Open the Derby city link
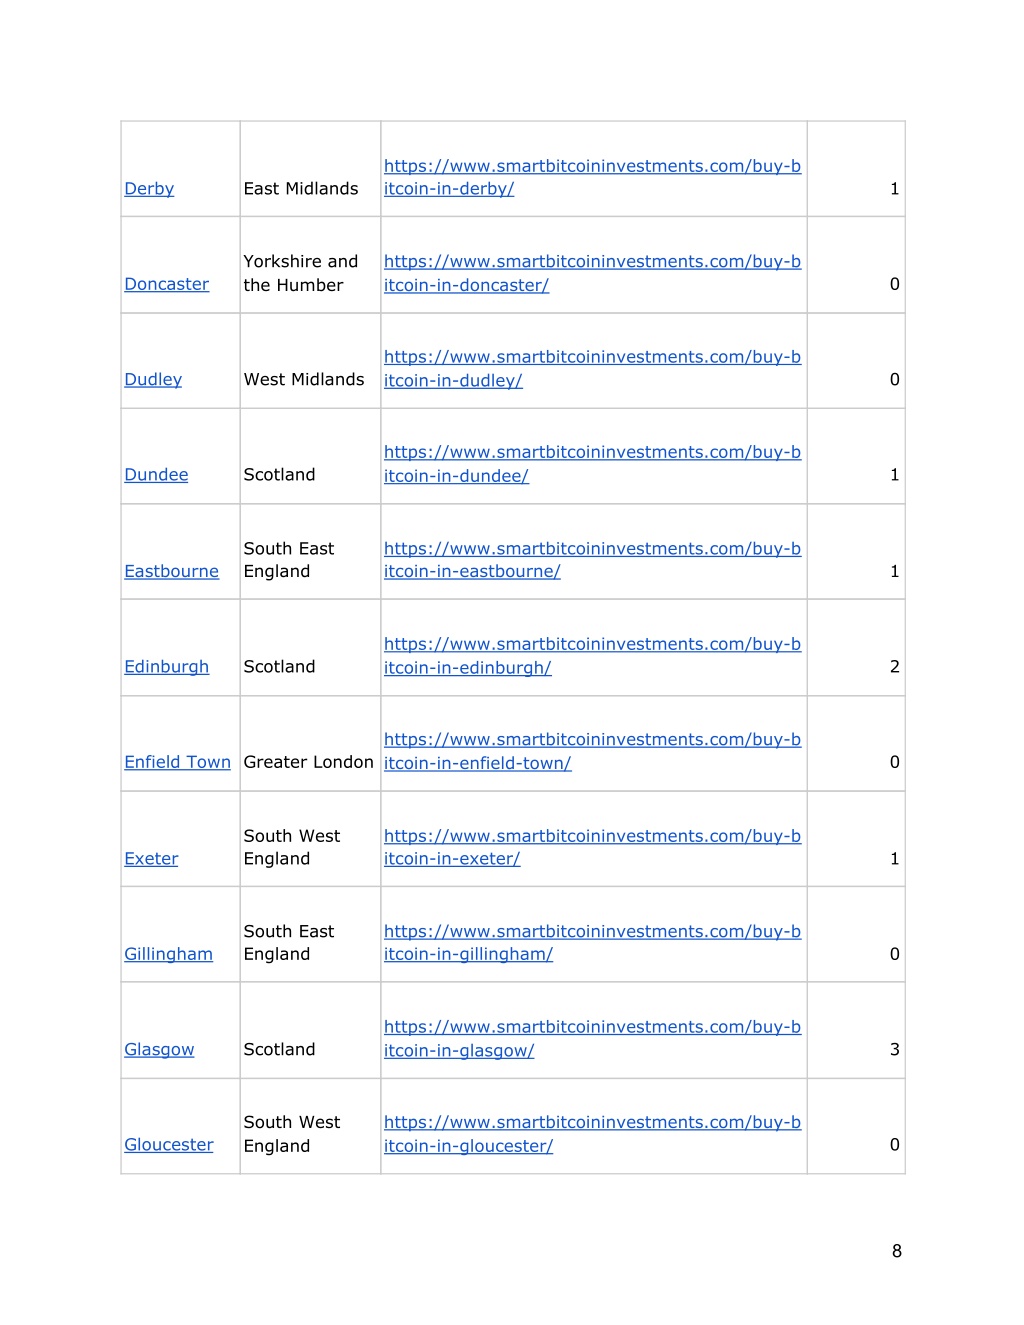The width and height of the screenshot is (1024, 1325). pyautogui.click(x=149, y=189)
